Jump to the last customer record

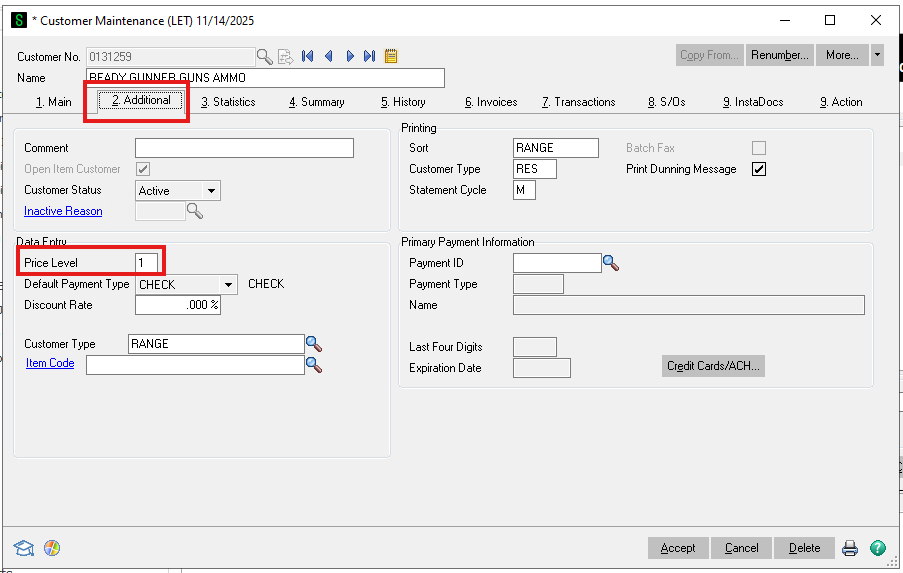[x=370, y=56]
